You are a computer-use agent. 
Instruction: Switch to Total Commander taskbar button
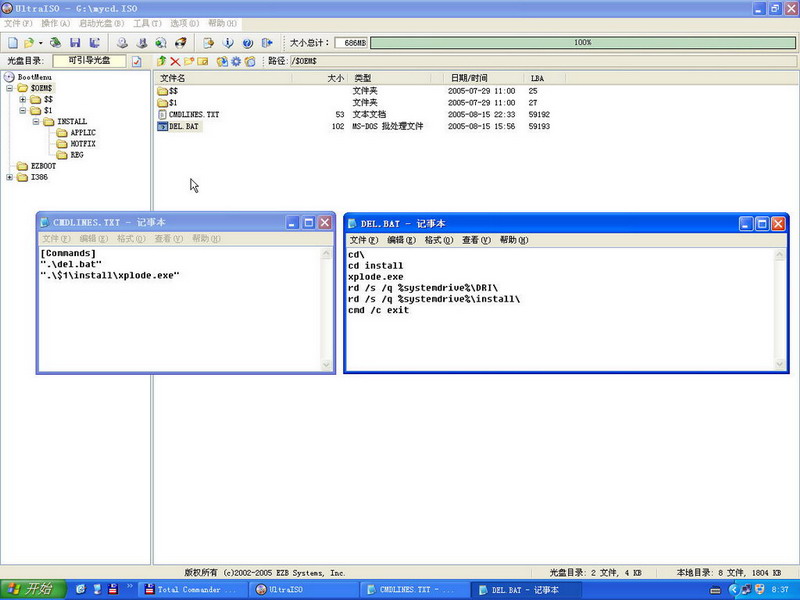[x=192, y=590]
